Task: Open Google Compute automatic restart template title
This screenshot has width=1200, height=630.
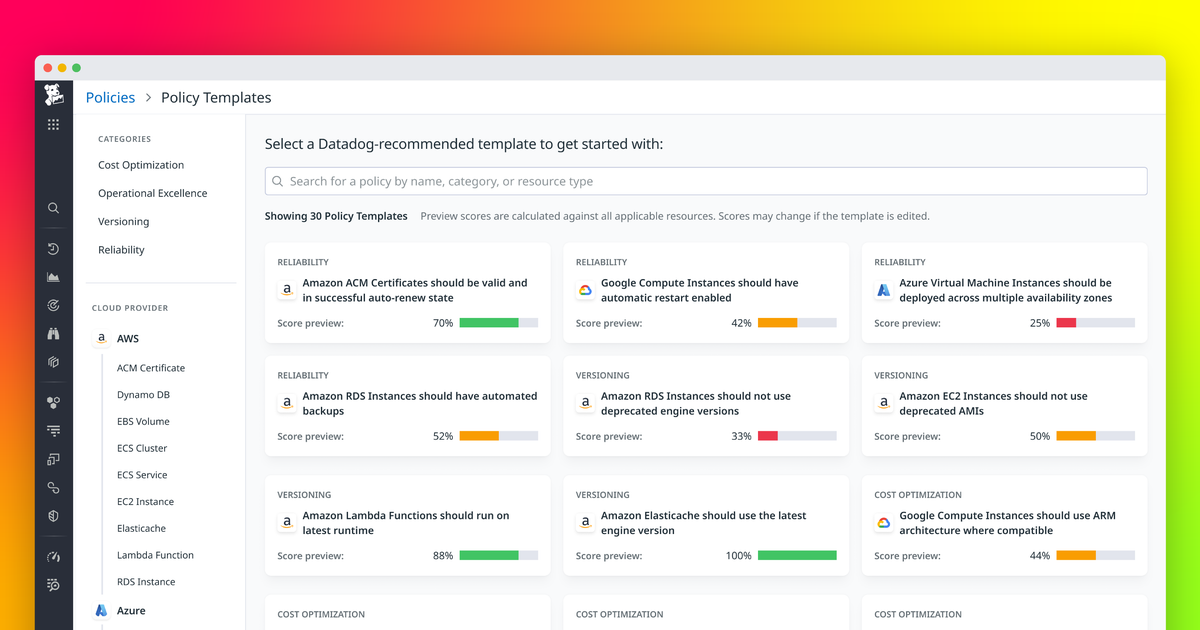Action: [x=700, y=291]
